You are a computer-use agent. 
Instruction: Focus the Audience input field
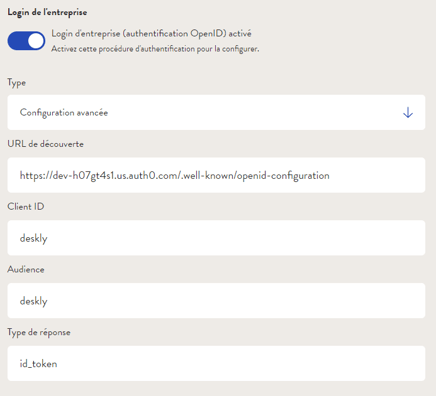click(216, 301)
